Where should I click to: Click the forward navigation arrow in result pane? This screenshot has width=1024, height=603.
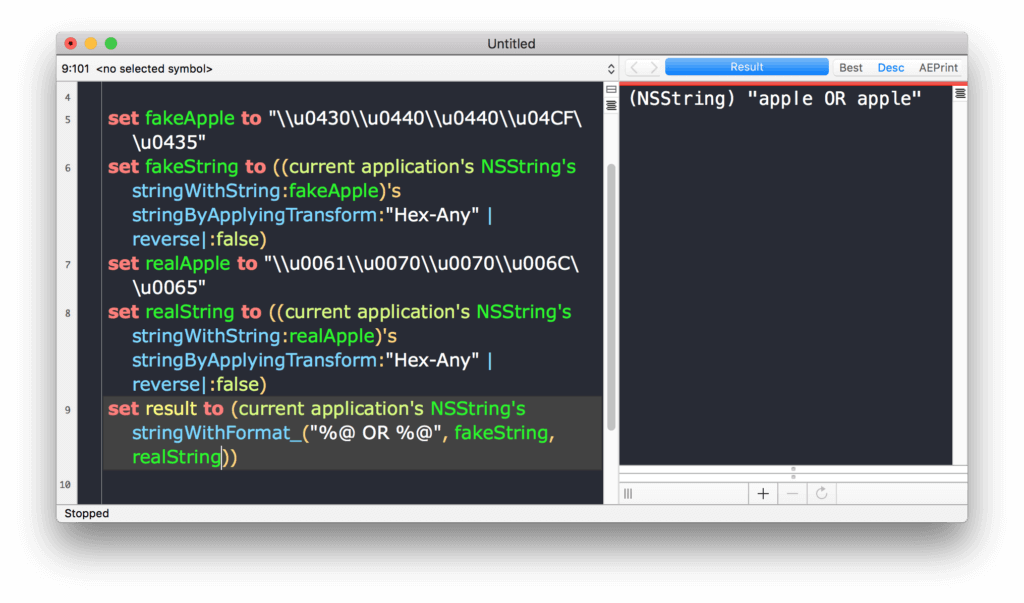[653, 68]
